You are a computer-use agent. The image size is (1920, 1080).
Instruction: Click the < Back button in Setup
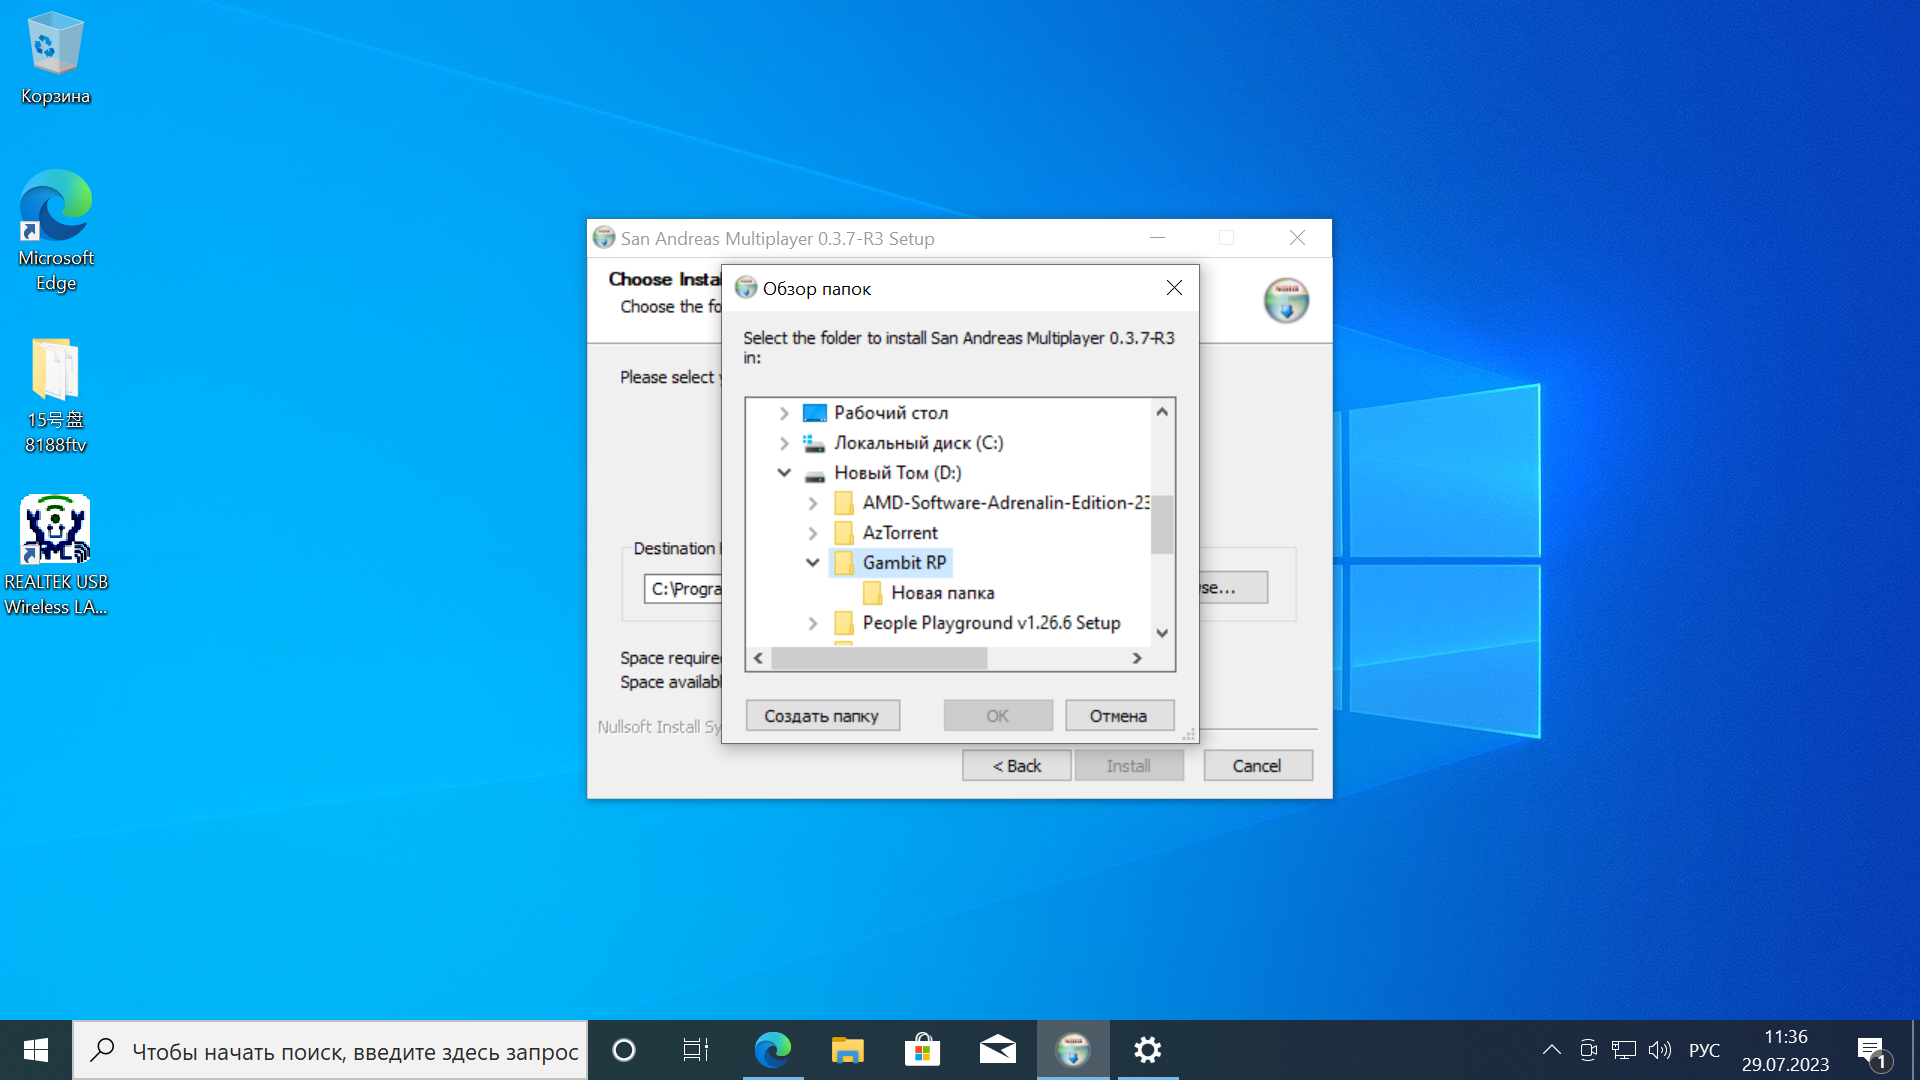pyautogui.click(x=1017, y=766)
